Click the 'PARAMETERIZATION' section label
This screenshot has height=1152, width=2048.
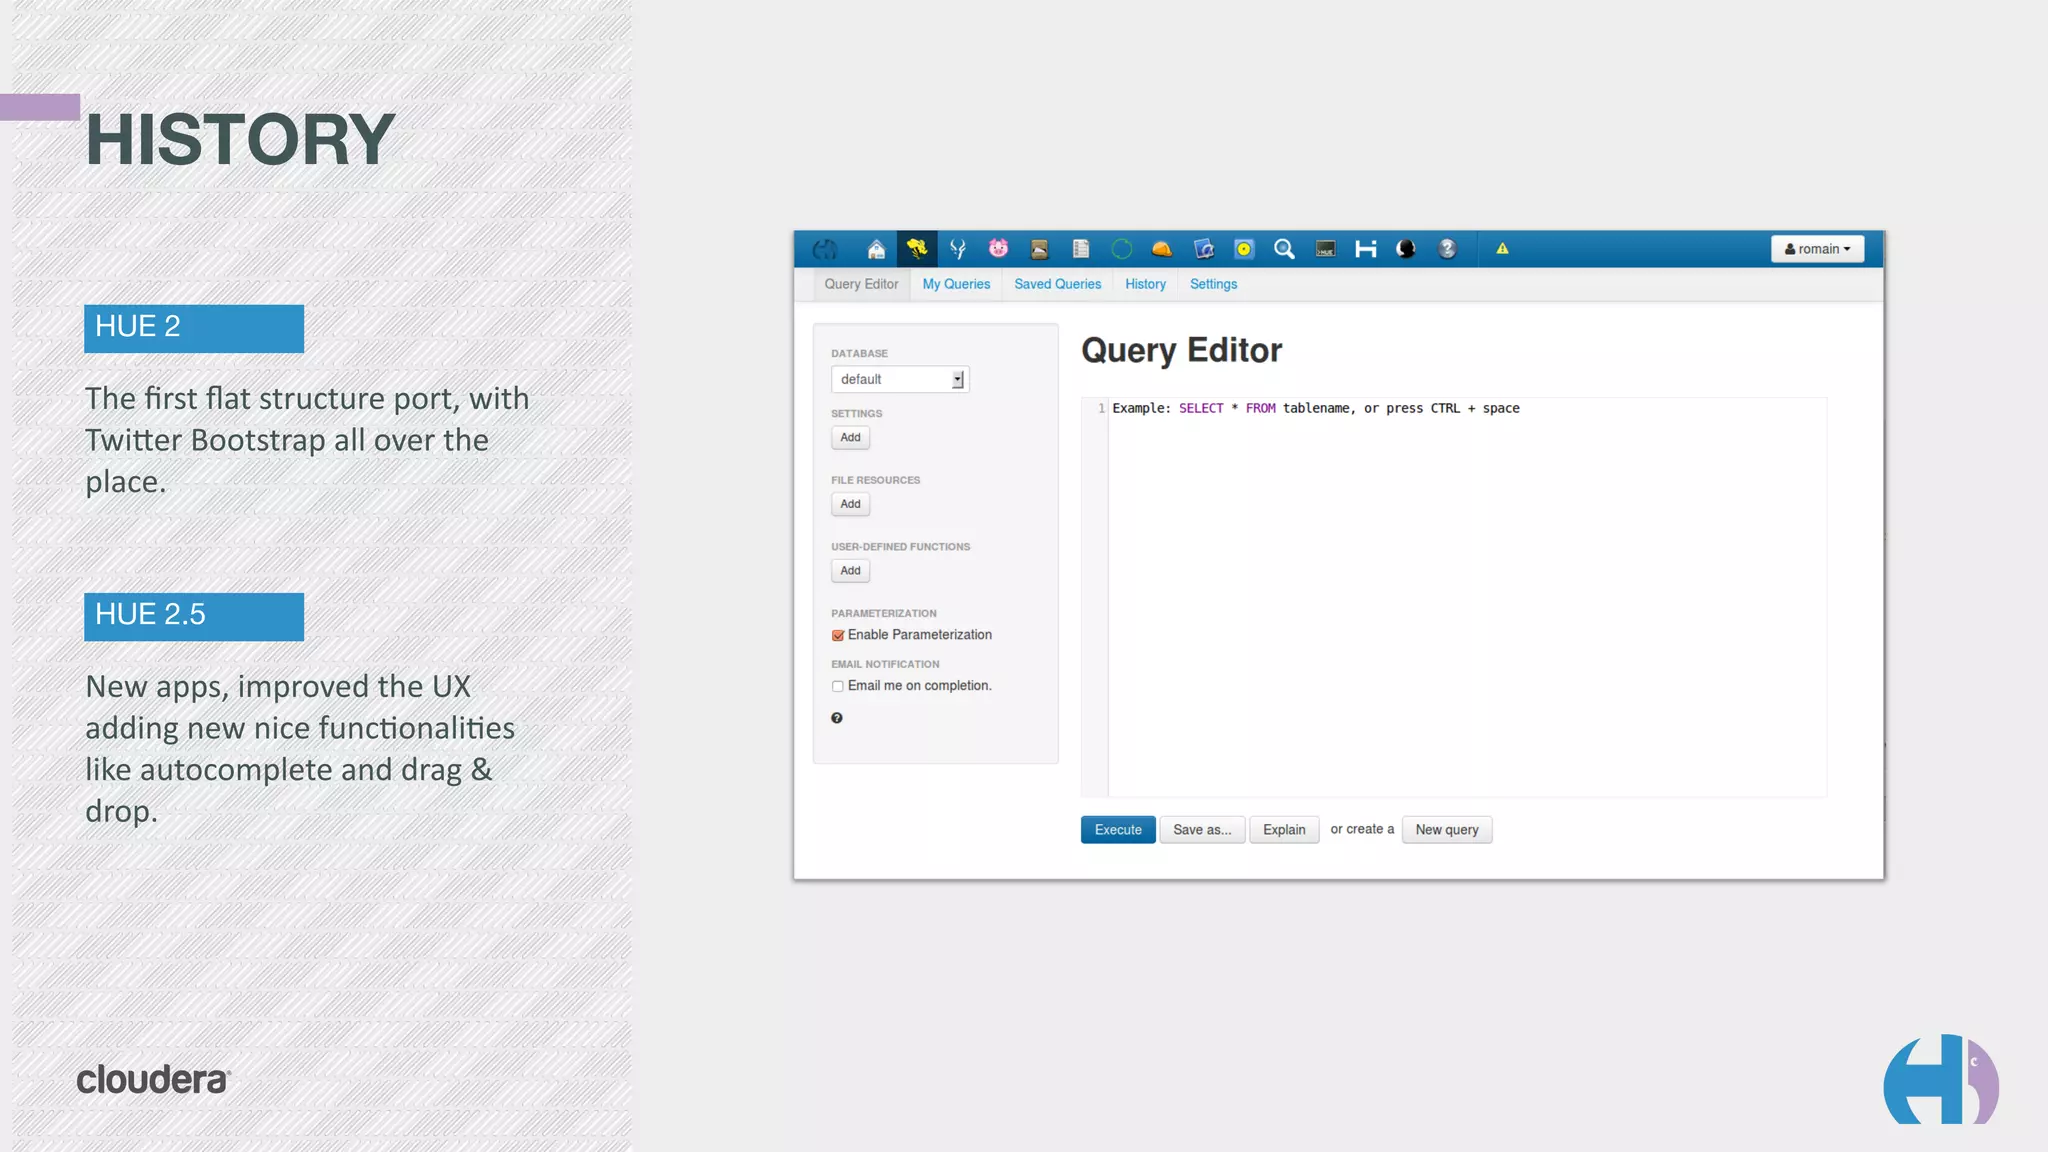point(884,613)
